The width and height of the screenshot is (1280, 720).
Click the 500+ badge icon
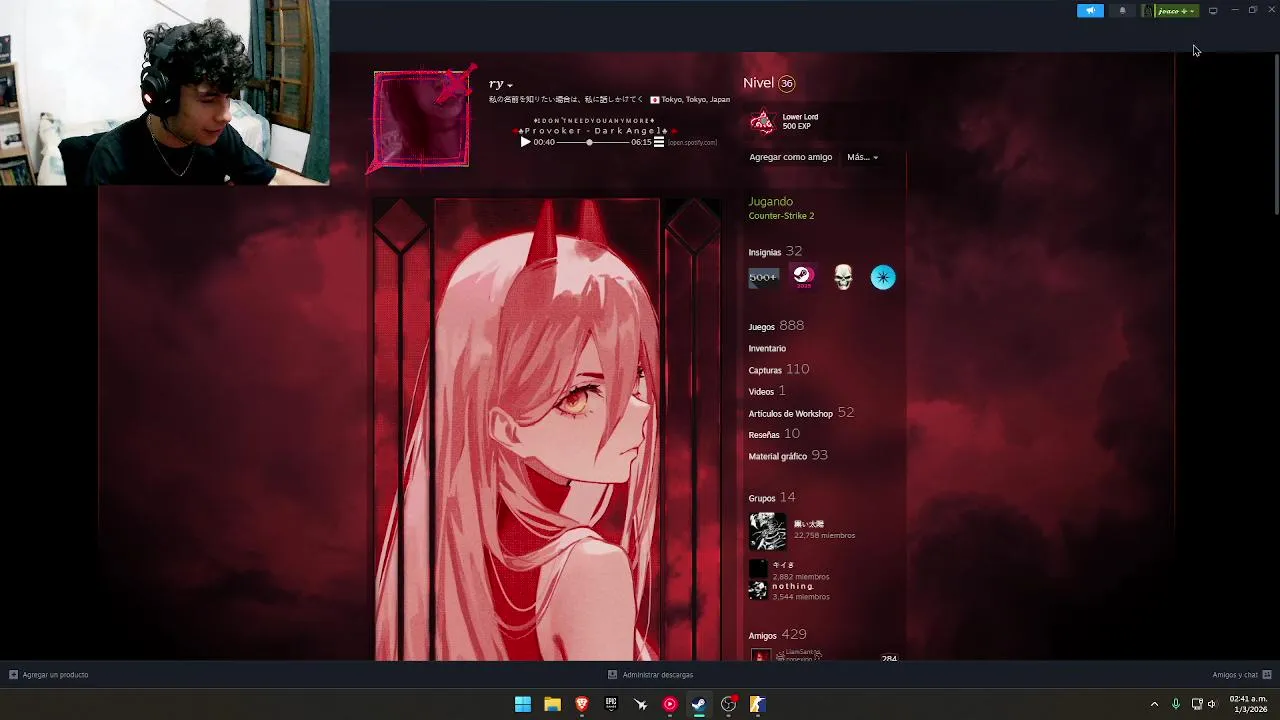pyautogui.click(x=763, y=277)
